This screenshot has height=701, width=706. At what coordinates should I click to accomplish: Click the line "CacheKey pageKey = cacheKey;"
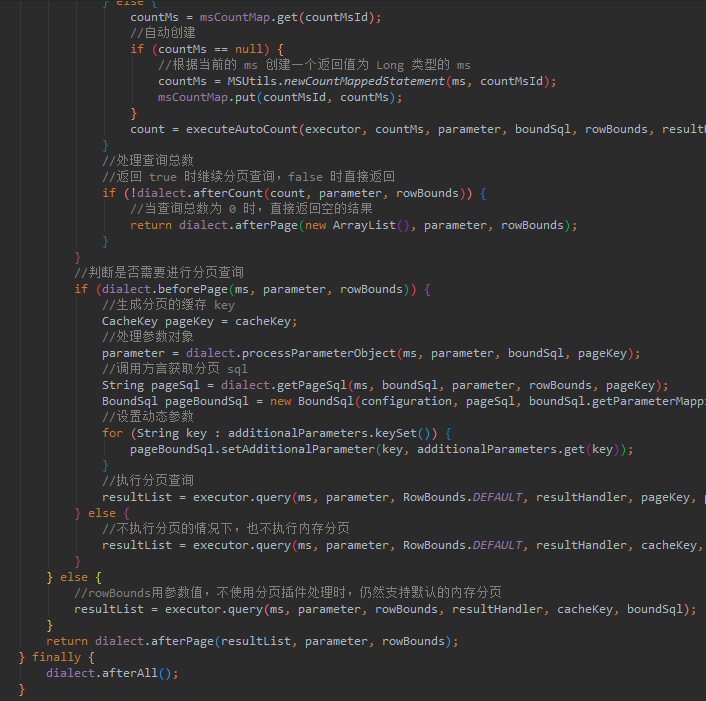click(199, 321)
